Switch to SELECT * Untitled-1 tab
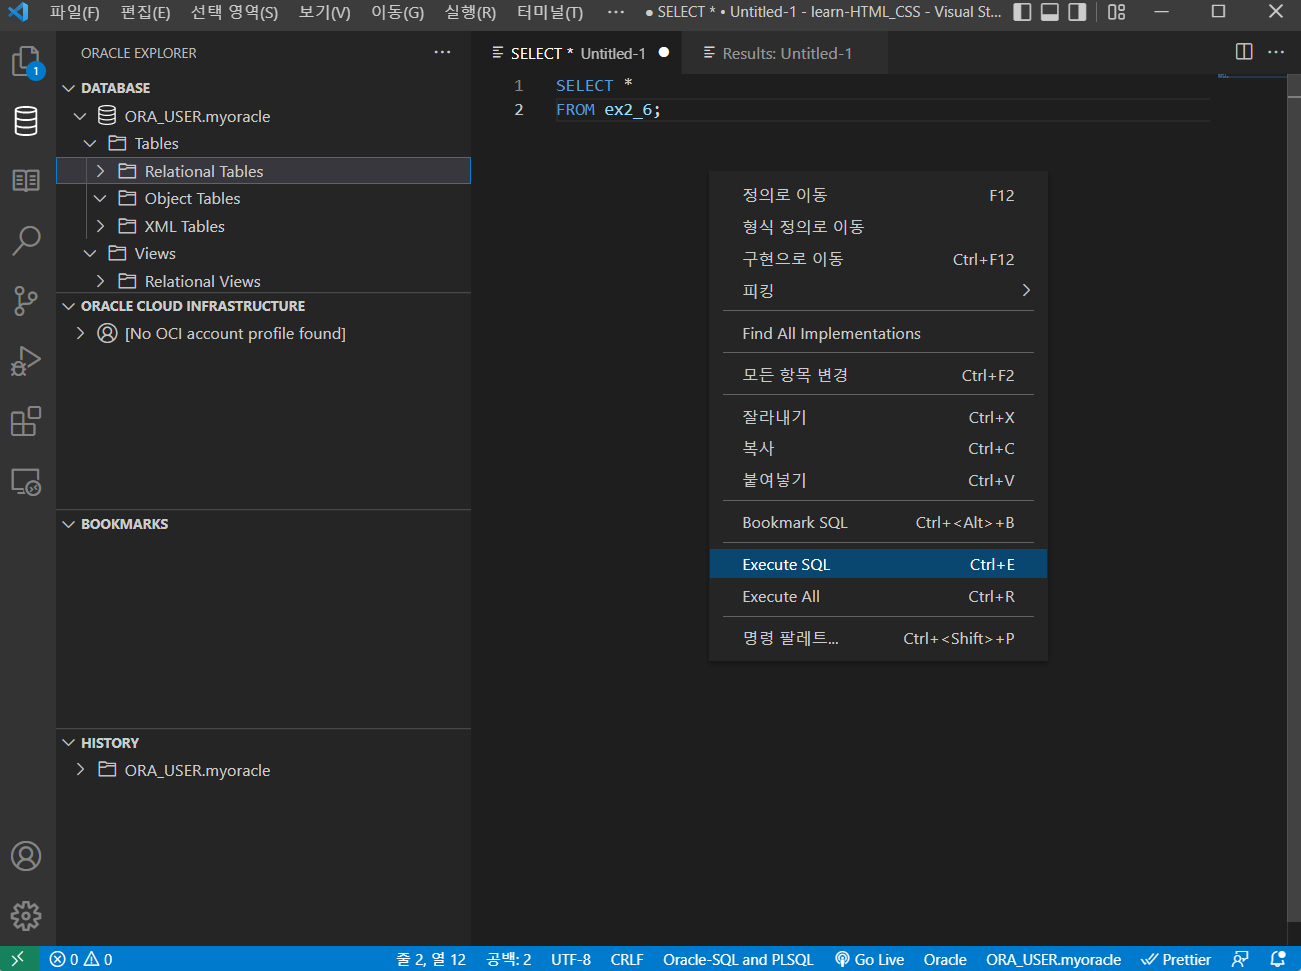 [577, 53]
